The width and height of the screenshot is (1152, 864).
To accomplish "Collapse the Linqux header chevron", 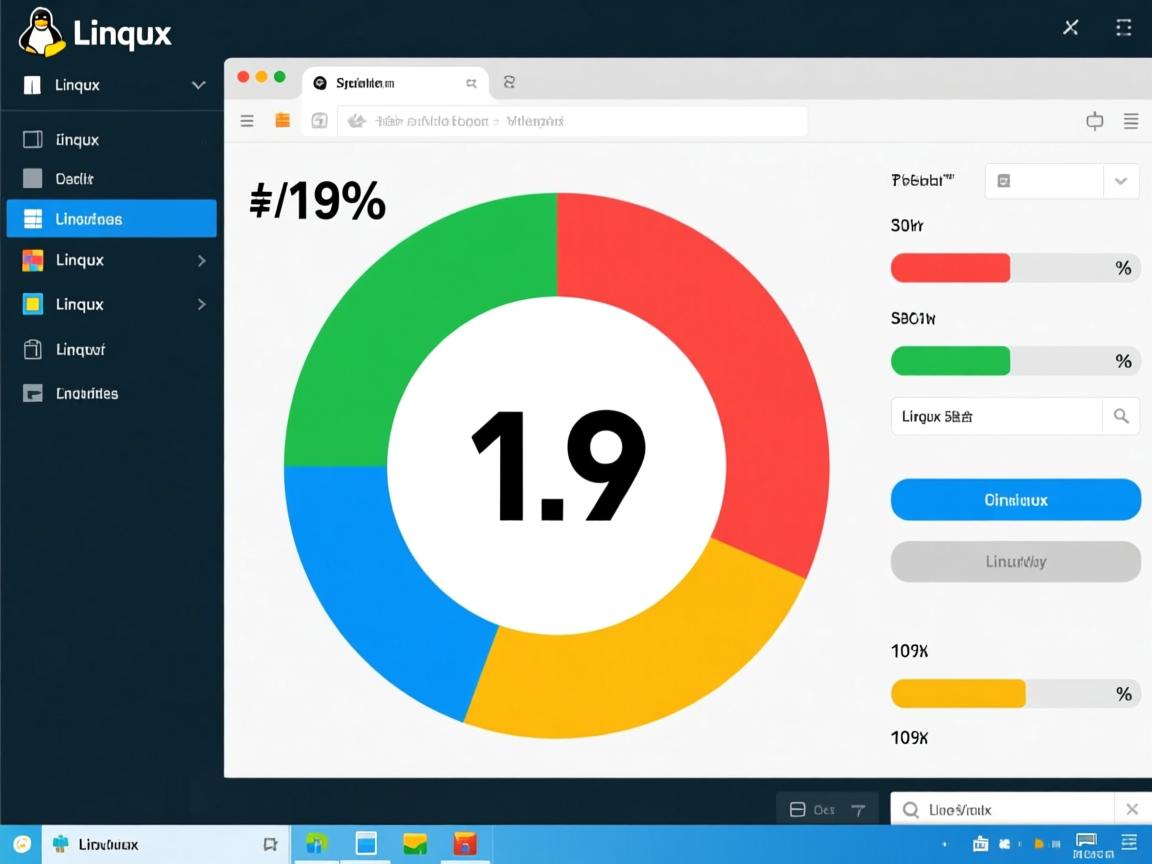I will [x=197, y=85].
